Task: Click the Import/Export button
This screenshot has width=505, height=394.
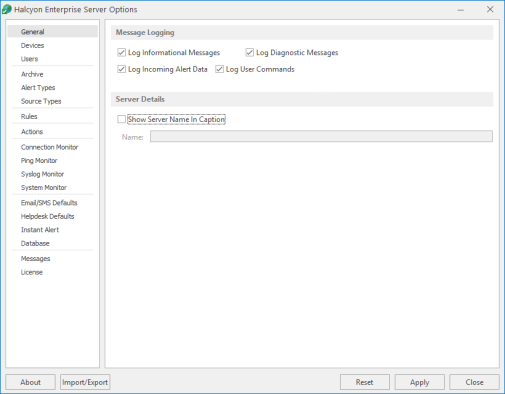Action: coord(85,382)
